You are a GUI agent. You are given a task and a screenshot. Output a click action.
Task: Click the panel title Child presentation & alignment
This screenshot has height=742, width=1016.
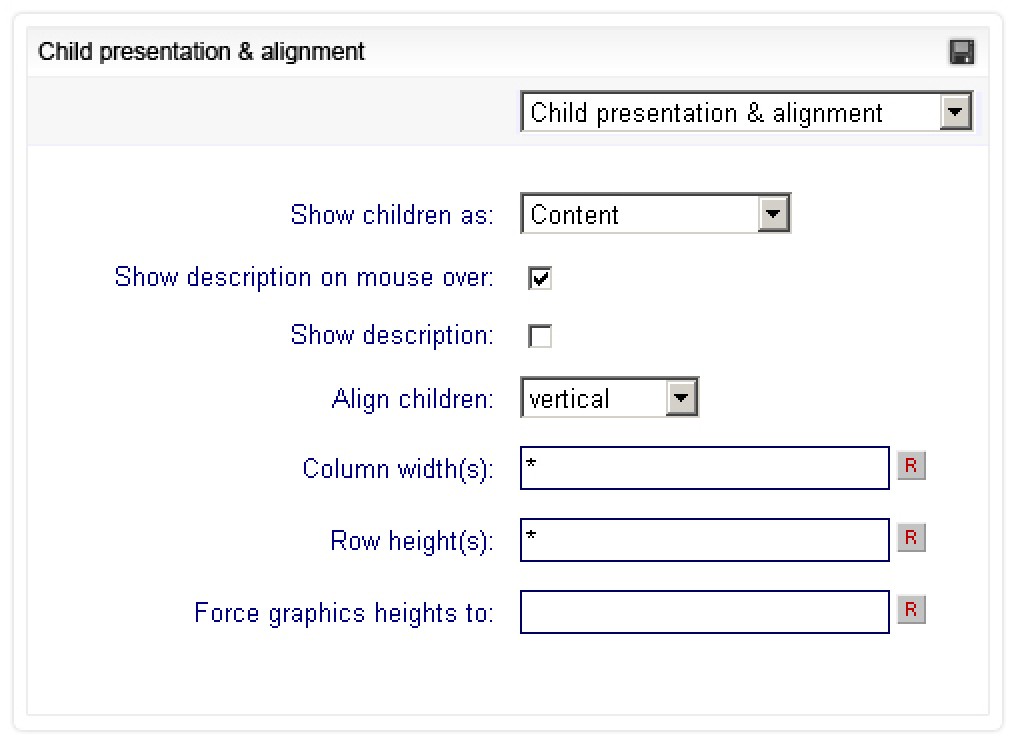(201, 52)
